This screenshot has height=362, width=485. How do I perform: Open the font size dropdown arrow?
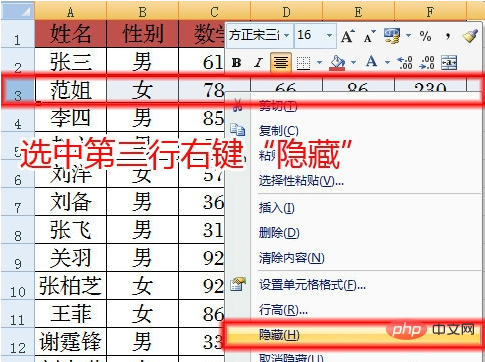point(329,35)
